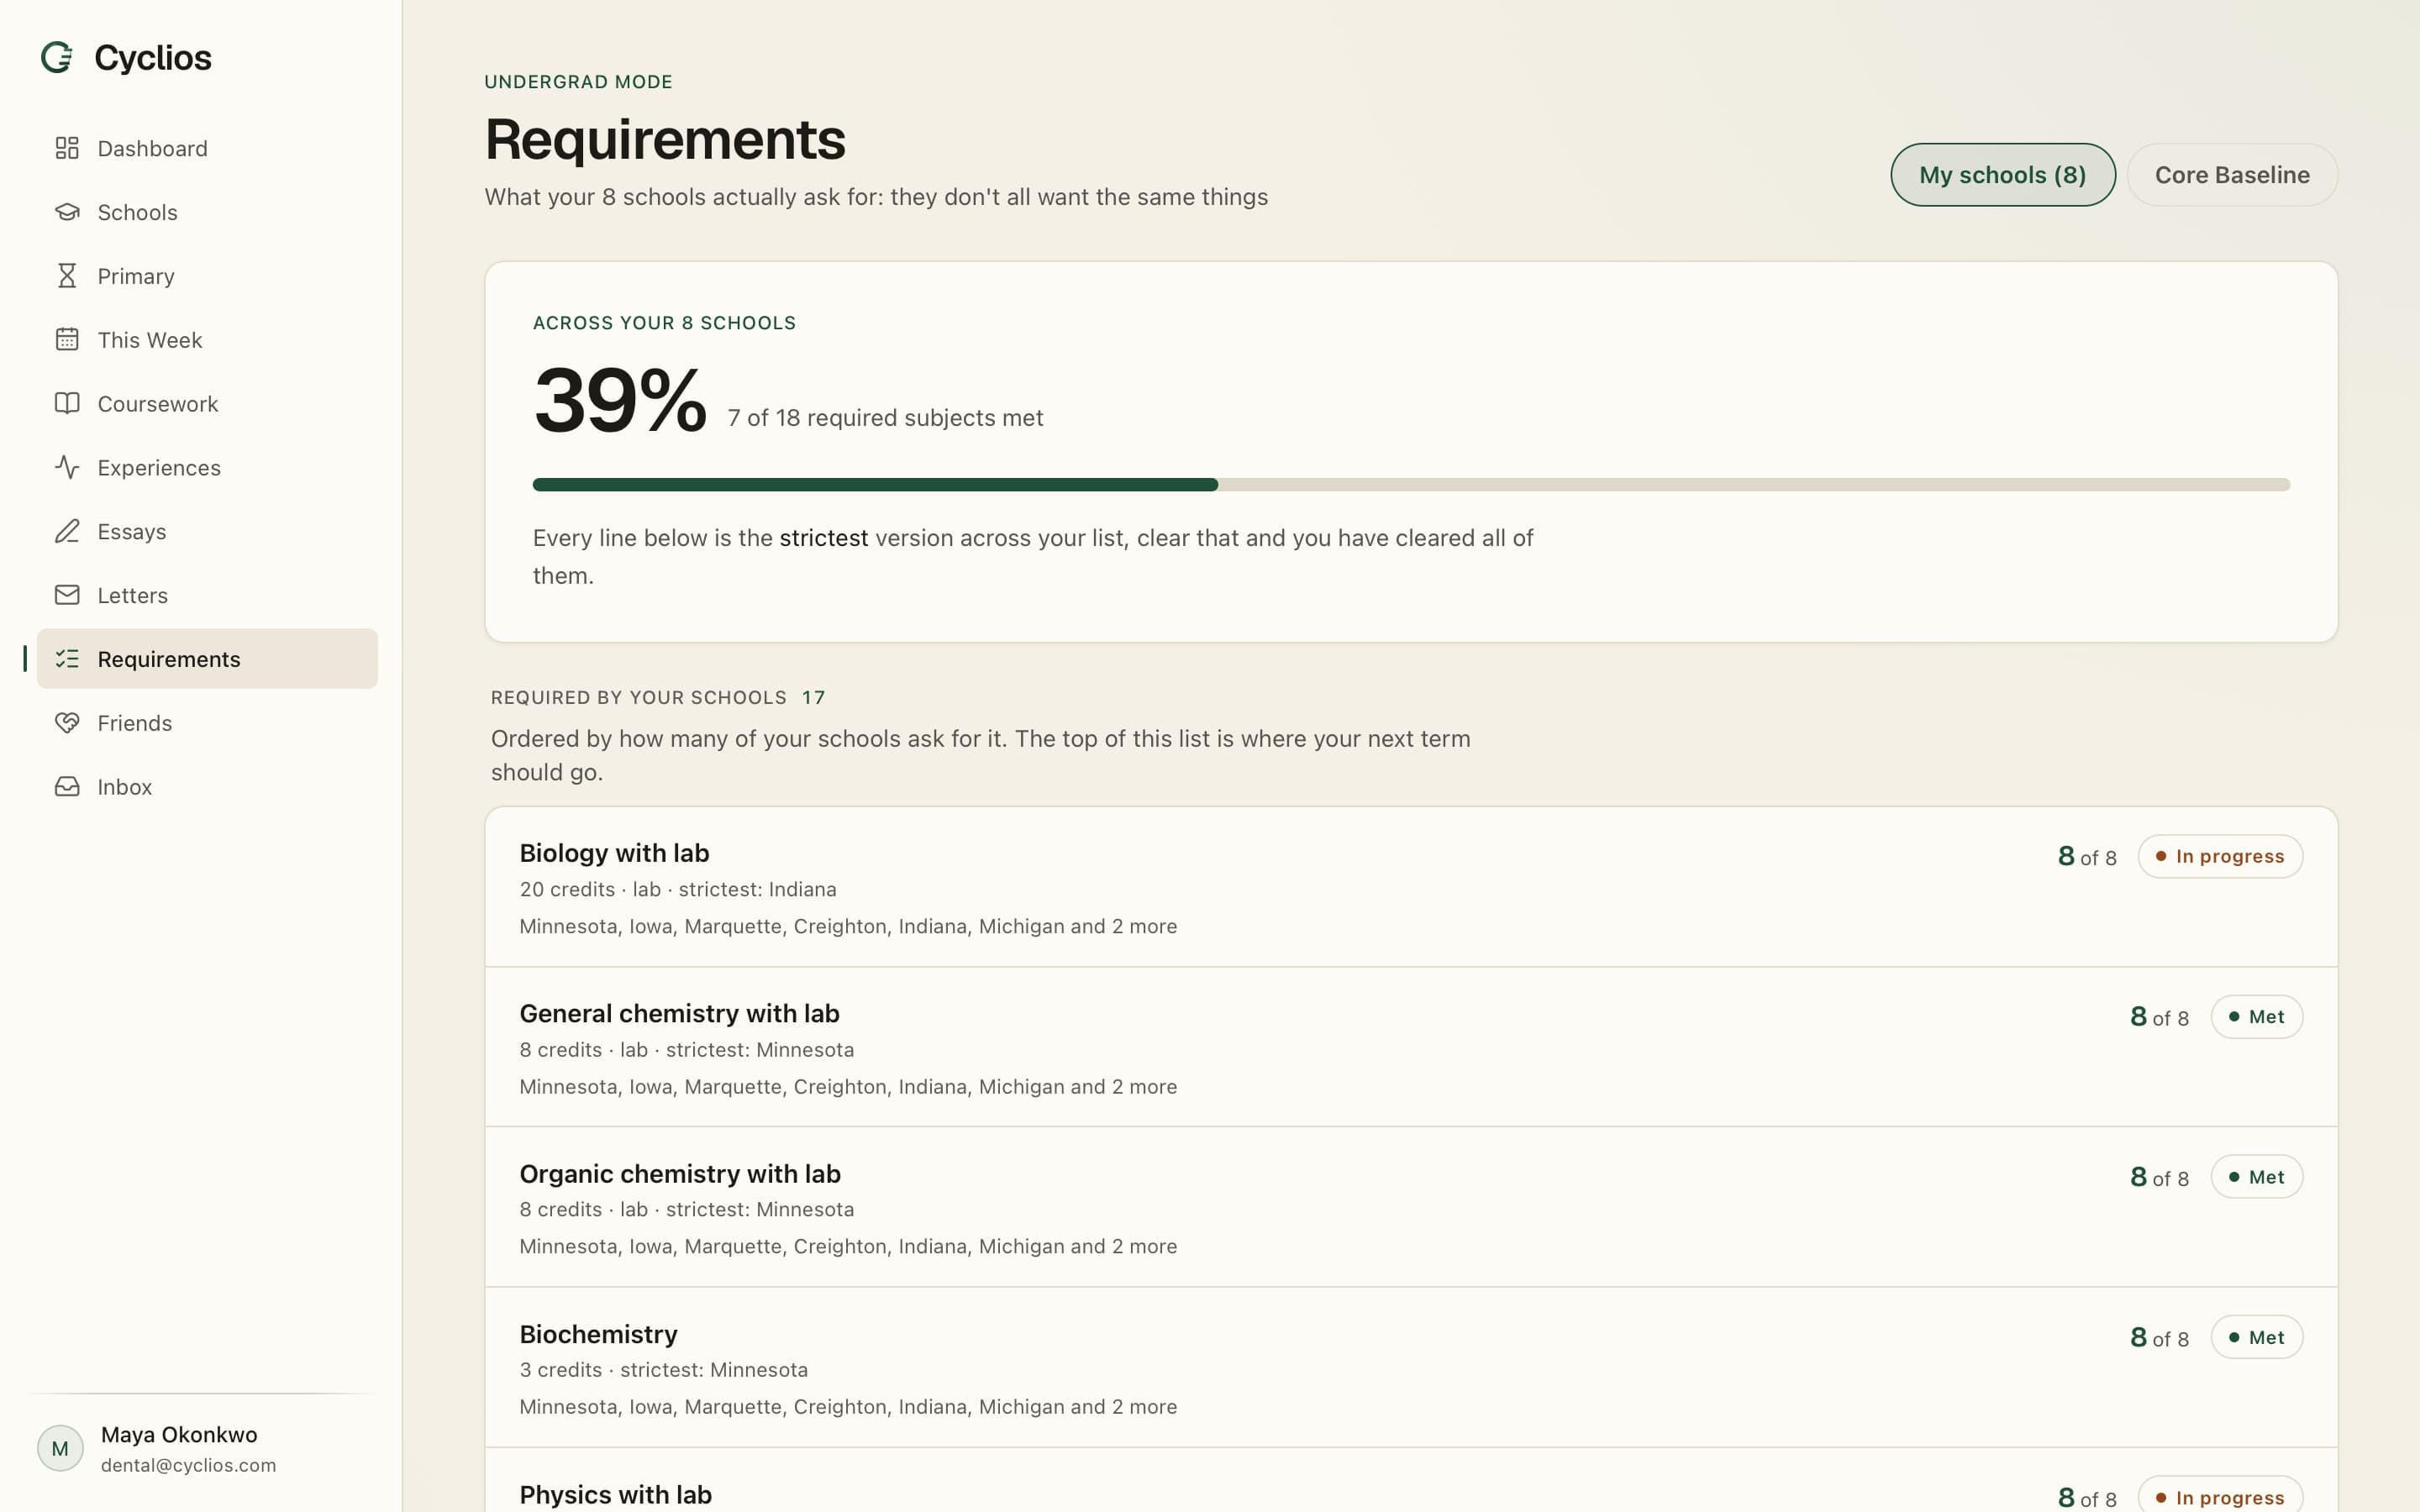
Task: Click the Cyclios logo icon
Action: [x=57, y=57]
